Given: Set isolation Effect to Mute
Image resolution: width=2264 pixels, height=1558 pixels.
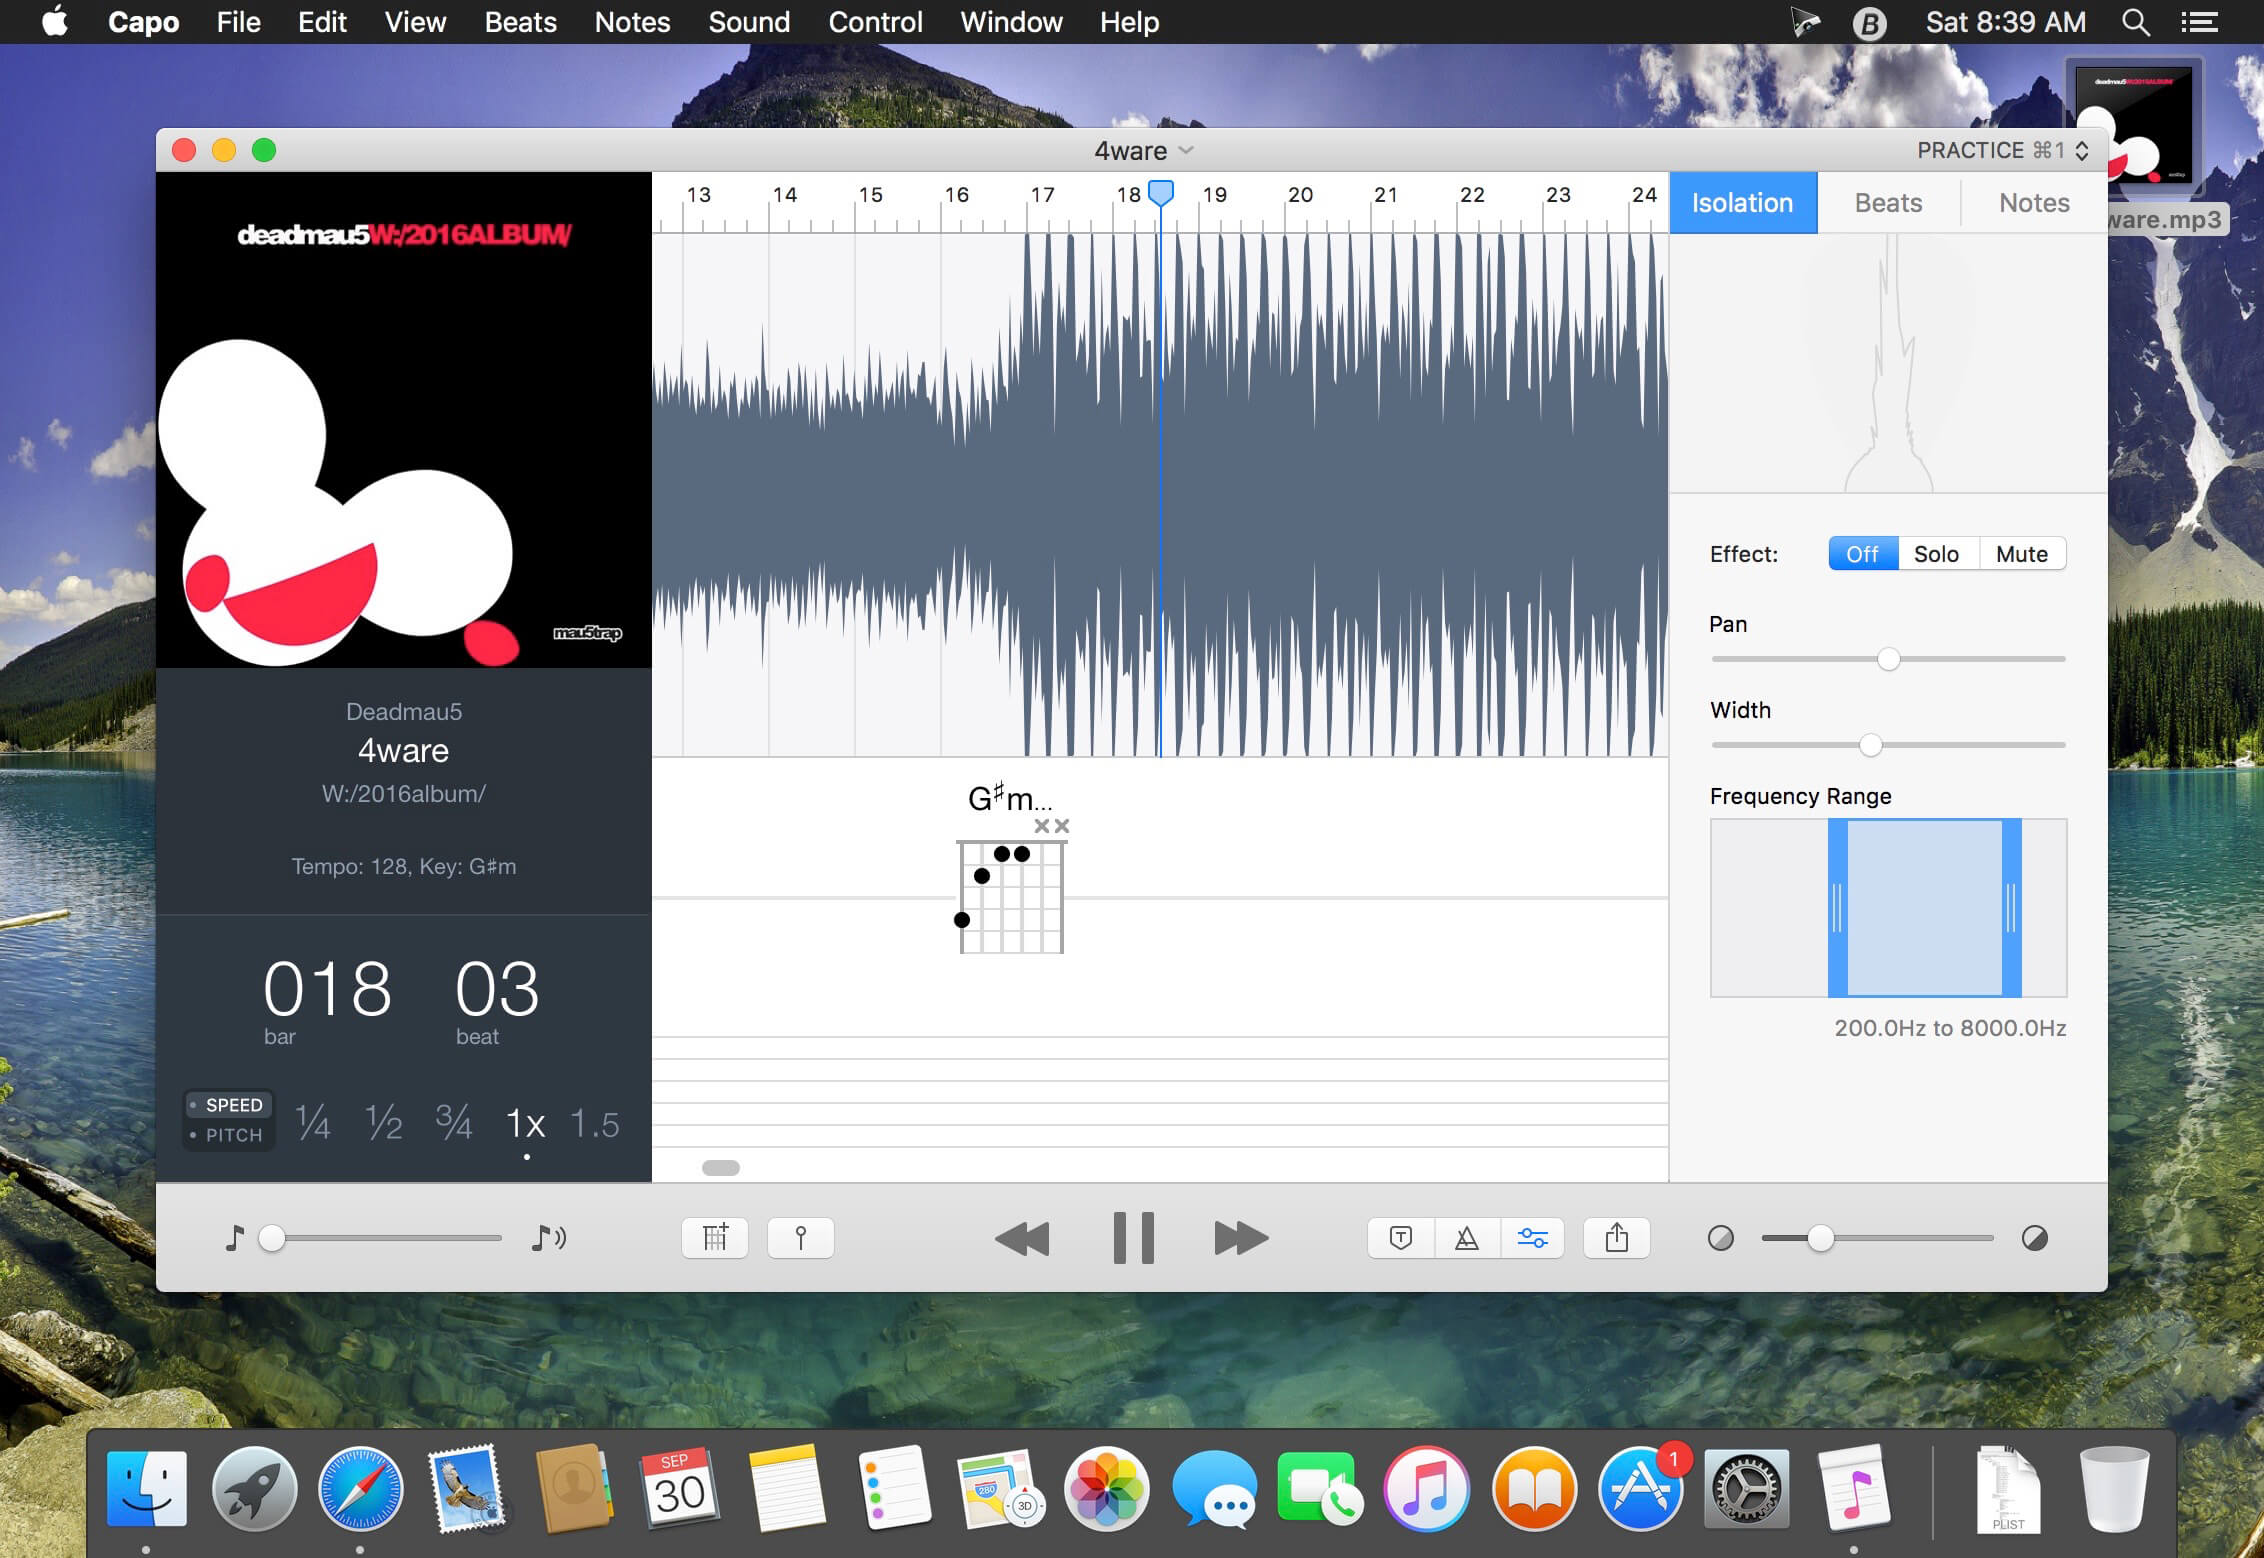Looking at the screenshot, I should coord(2022,554).
